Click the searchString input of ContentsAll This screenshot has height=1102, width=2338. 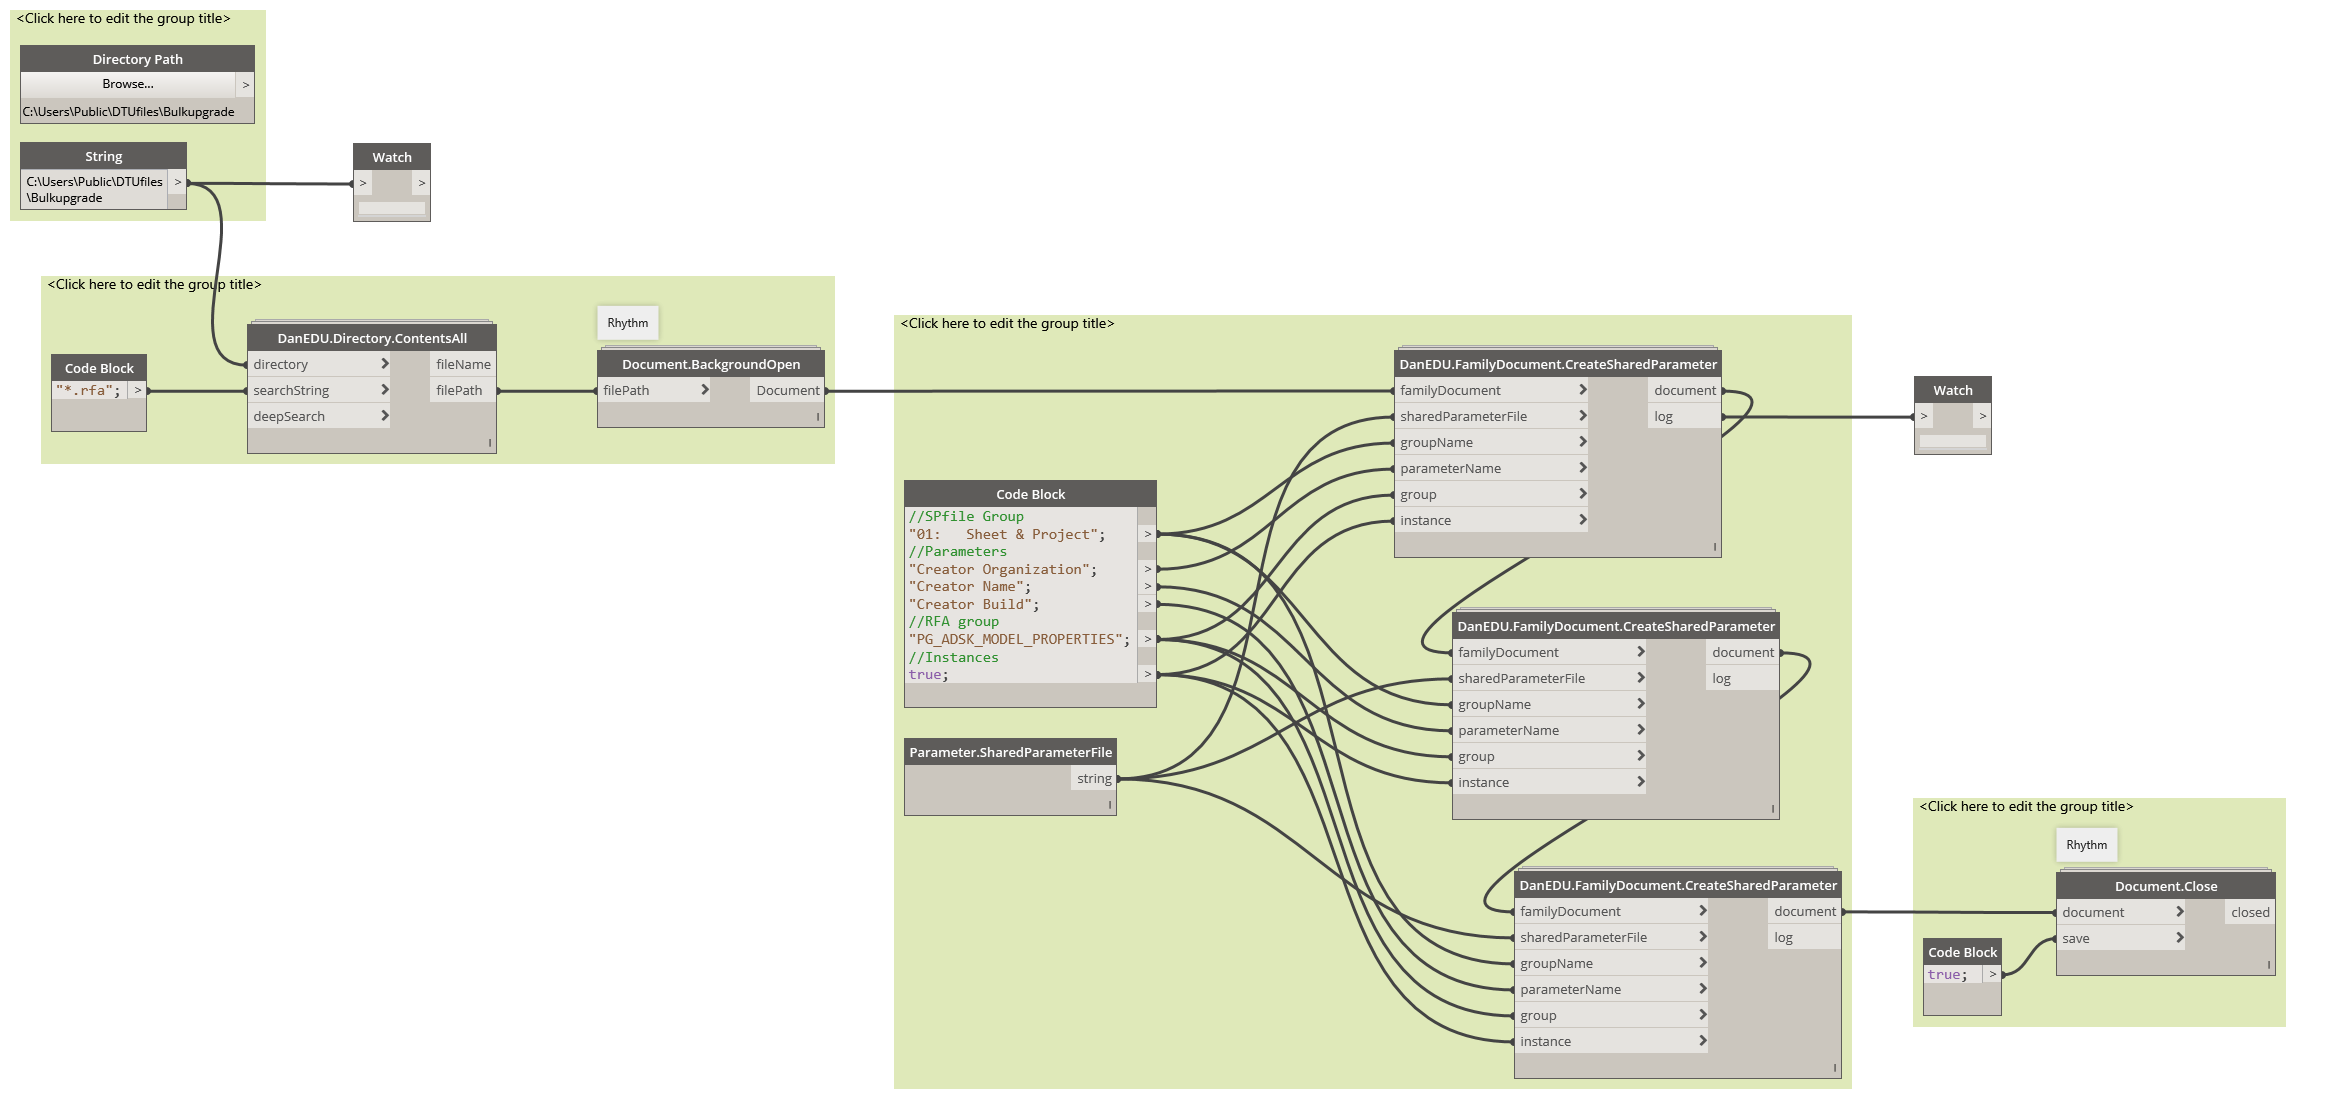[x=319, y=390]
